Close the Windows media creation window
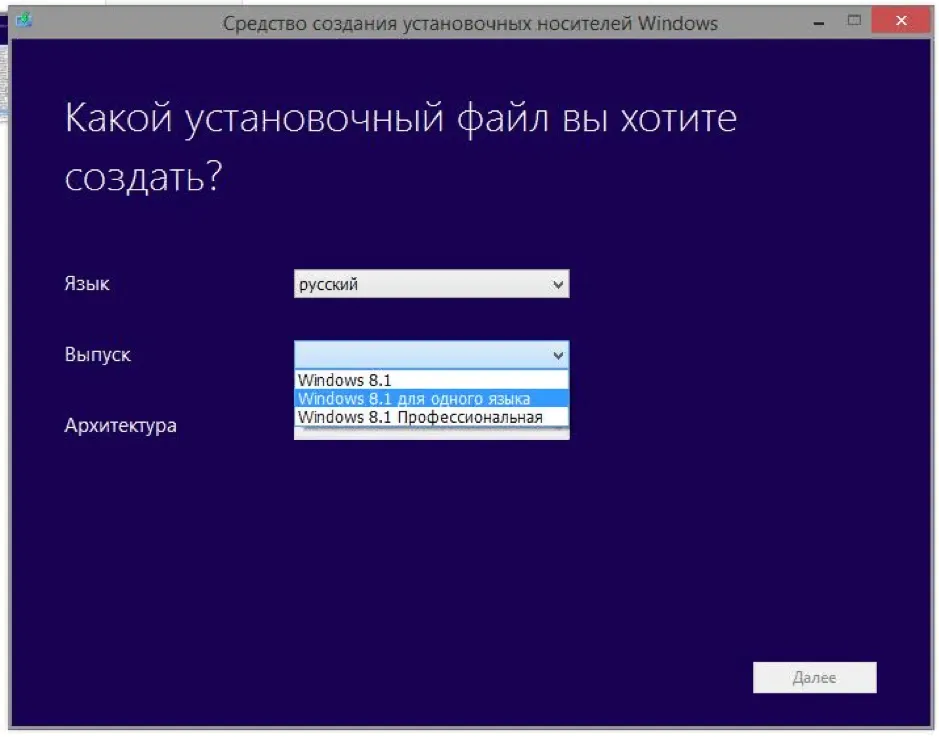The width and height of the screenshot is (939, 737). click(x=901, y=21)
